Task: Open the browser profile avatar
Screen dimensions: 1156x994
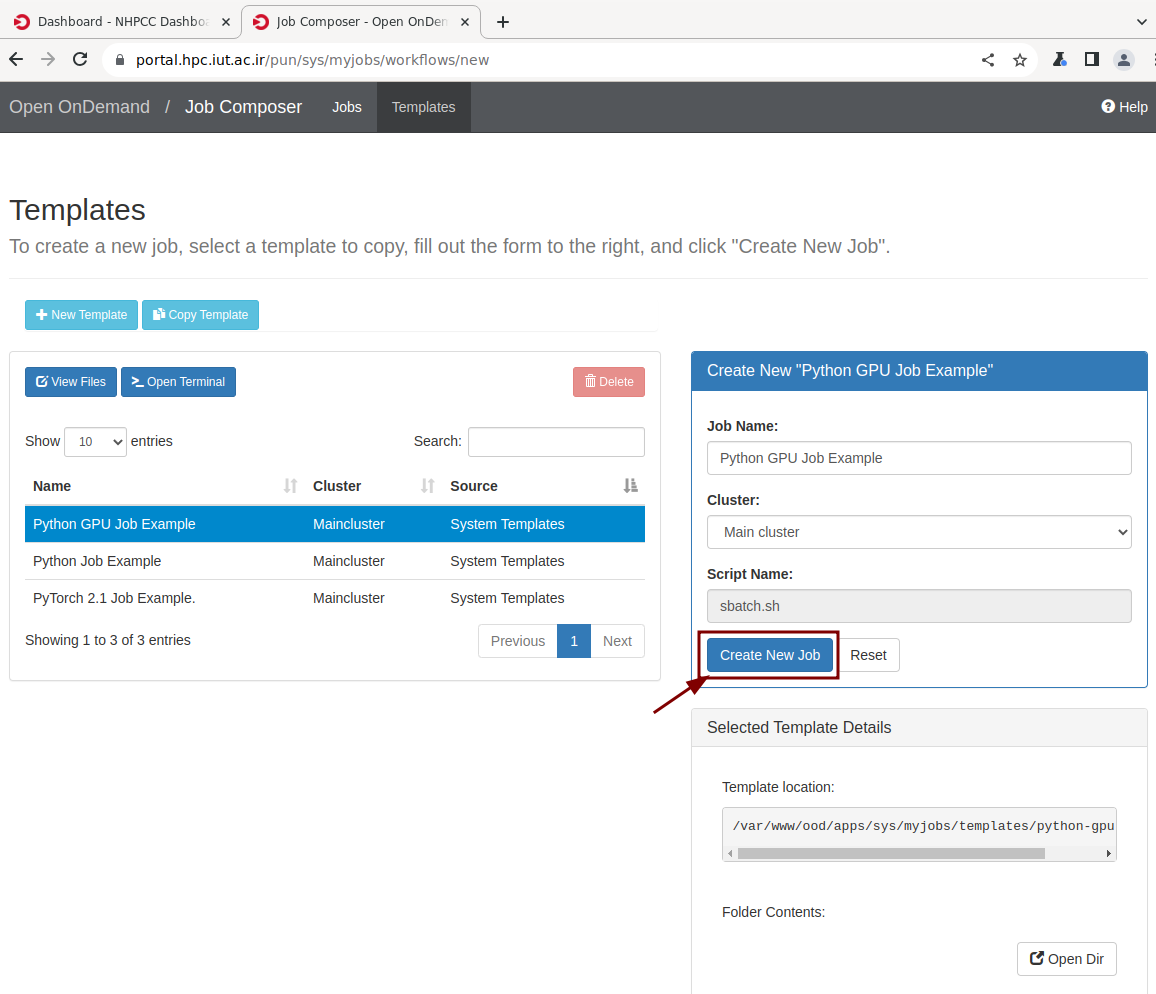Action: point(1124,60)
